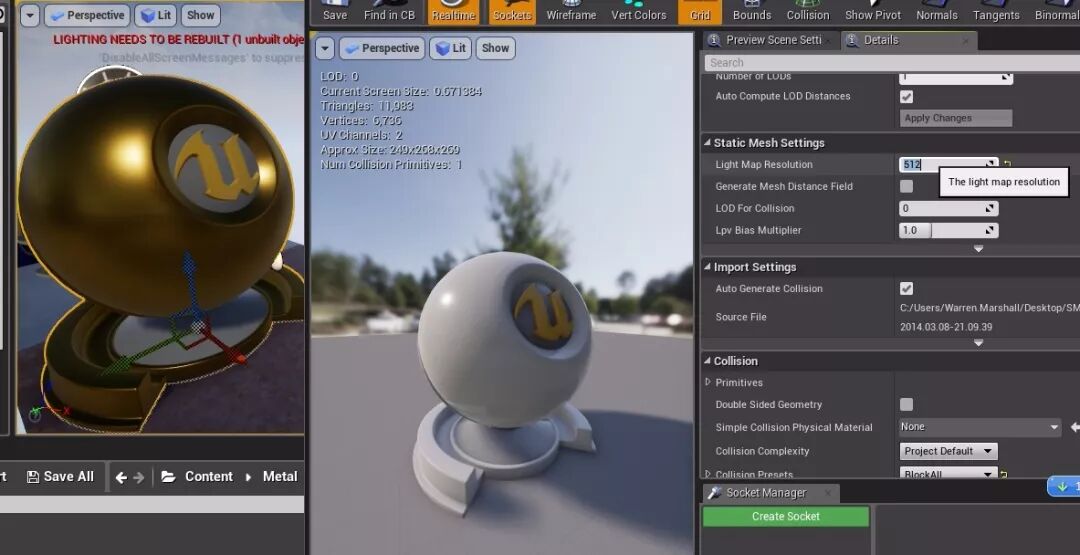Click the folder icon beside Content breadcrumb

pos(168,477)
